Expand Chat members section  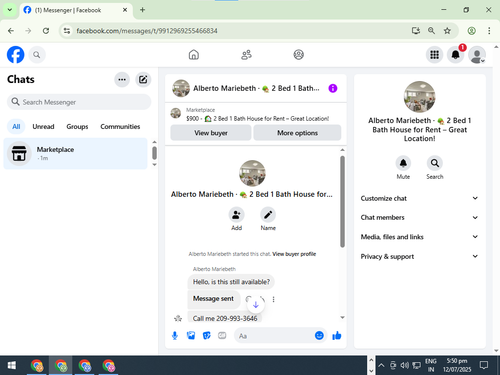pyautogui.click(x=419, y=217)
